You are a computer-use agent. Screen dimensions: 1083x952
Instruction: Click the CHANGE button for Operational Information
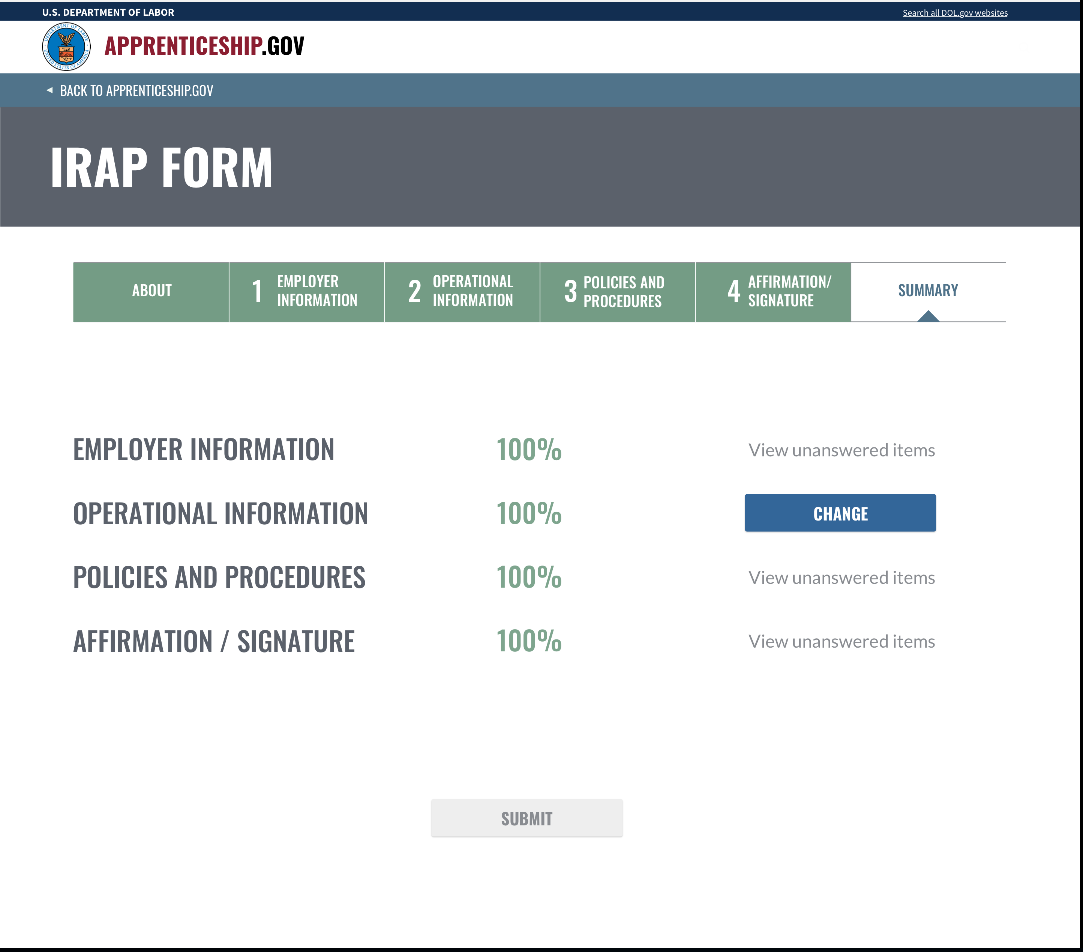click(x=840, y=513)
